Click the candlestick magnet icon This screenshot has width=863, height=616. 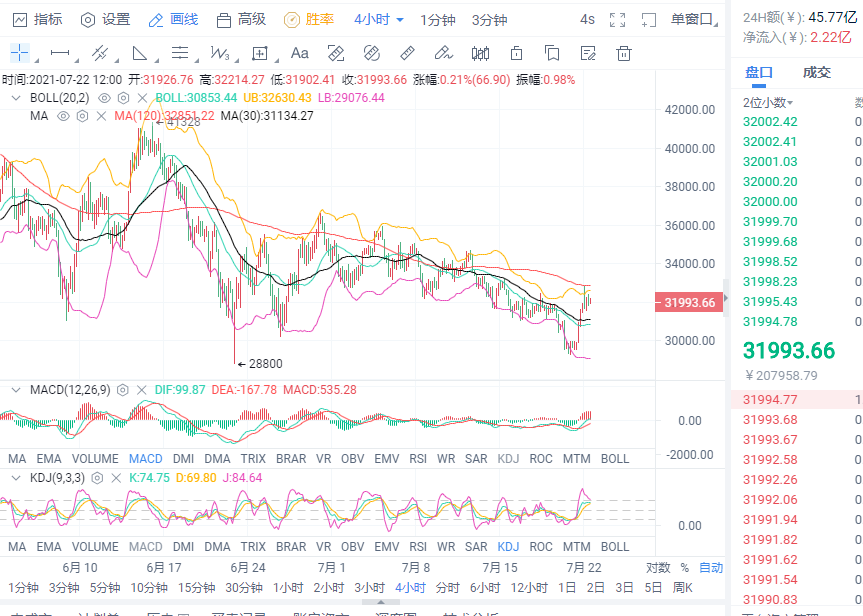coord(480,53)
